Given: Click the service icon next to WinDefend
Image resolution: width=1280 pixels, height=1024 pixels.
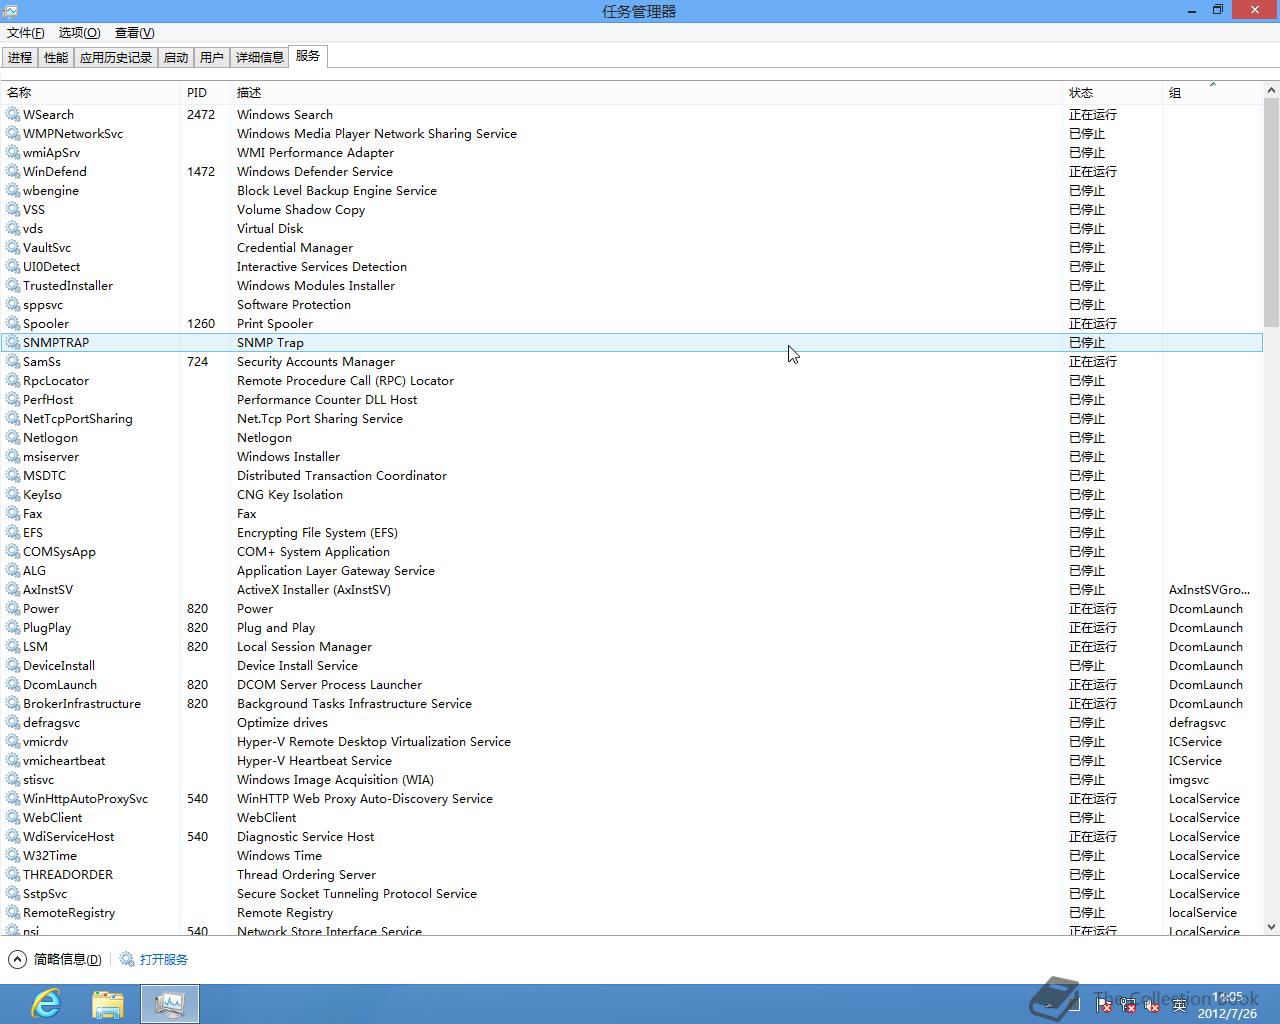Looking at the screenshot, I should 13,171.
